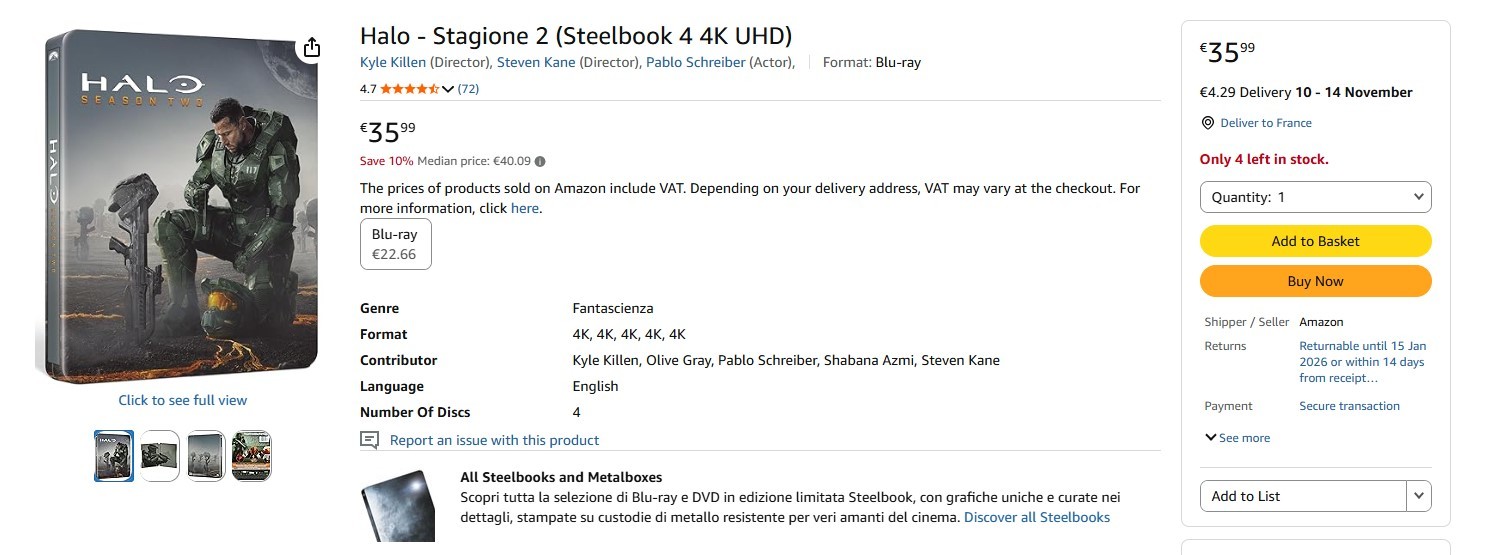Click the Buy Now button

[1315, 281]
